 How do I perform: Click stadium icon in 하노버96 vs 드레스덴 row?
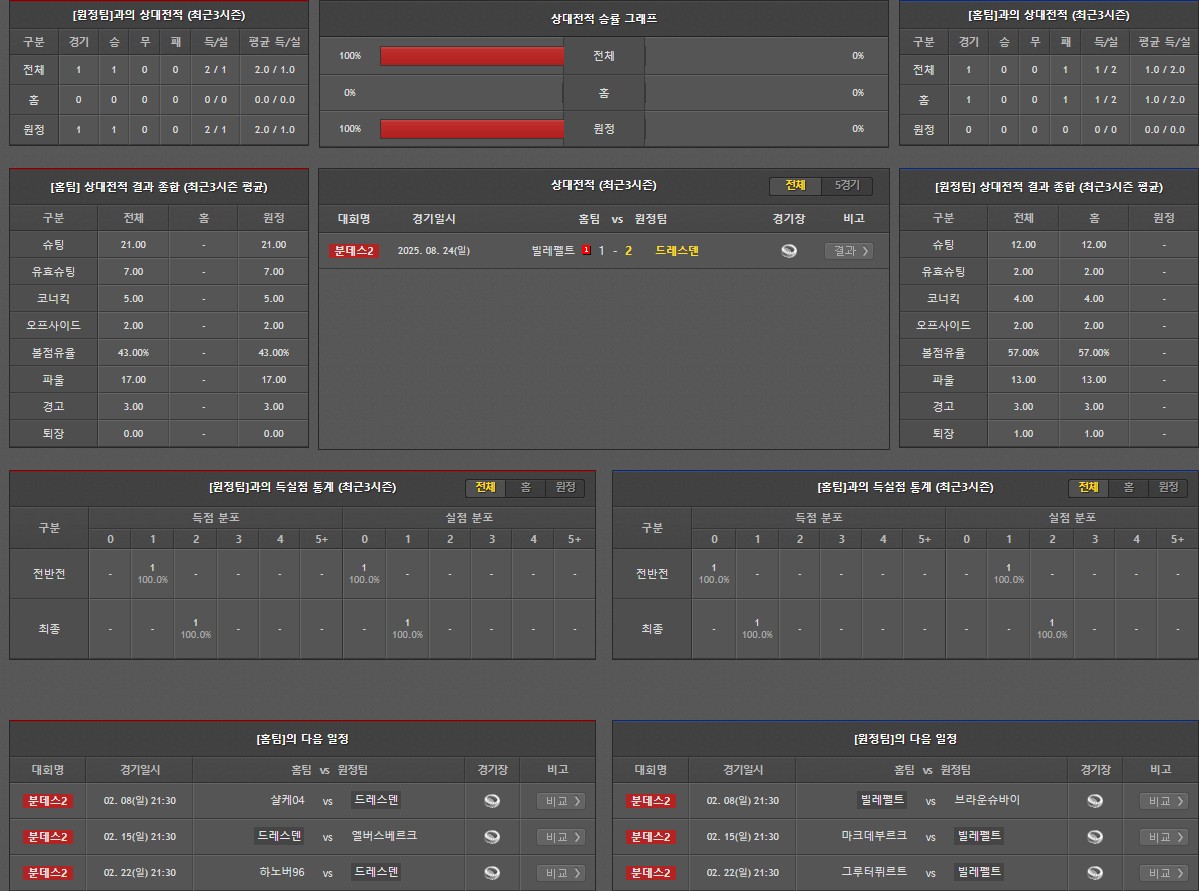point(492,873)
